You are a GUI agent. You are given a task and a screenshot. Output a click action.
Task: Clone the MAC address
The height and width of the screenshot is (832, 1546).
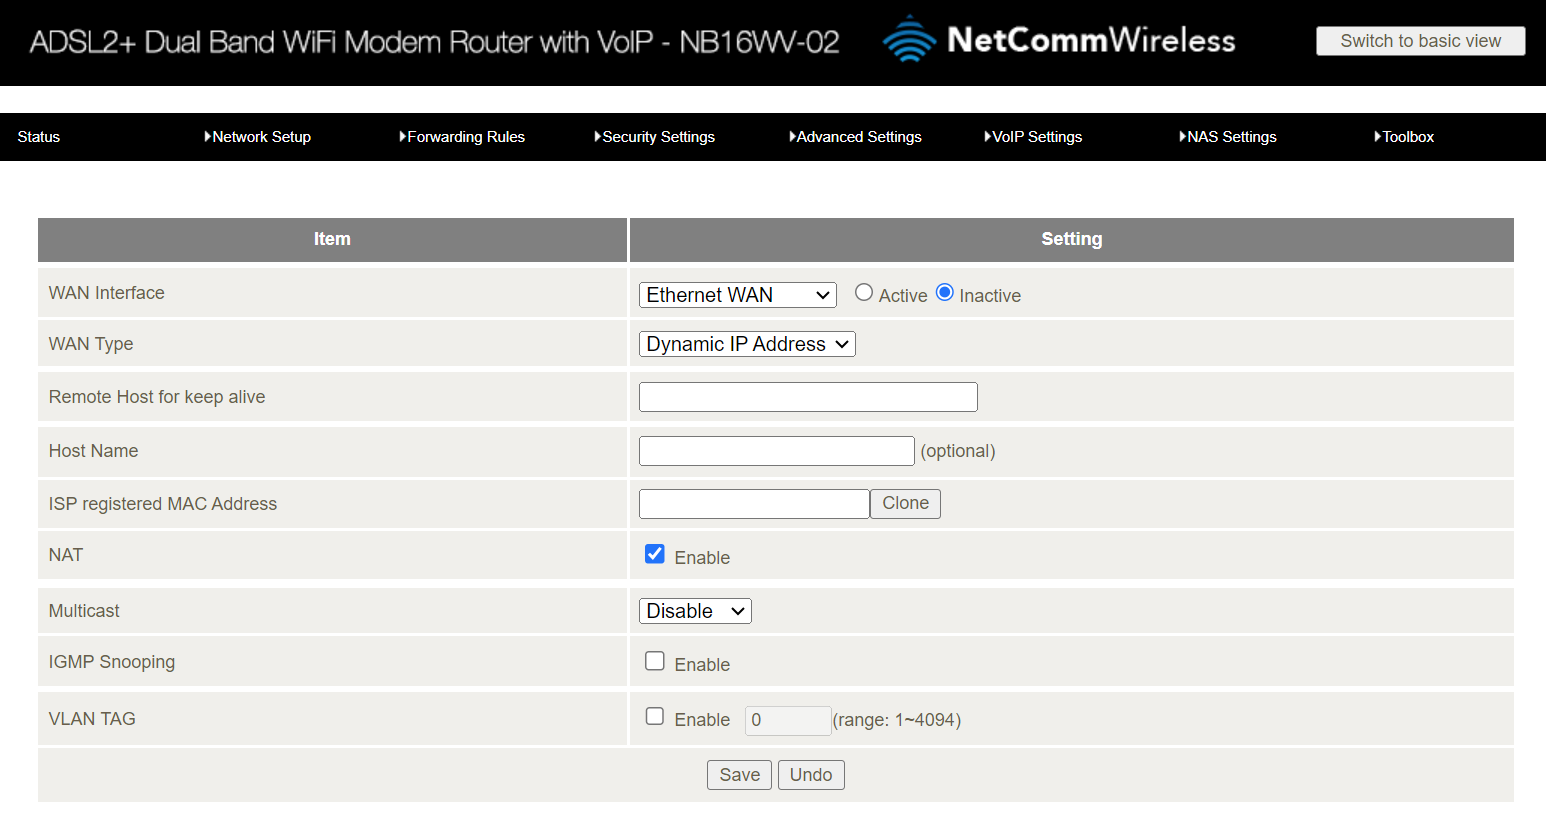tap(906, 504)
